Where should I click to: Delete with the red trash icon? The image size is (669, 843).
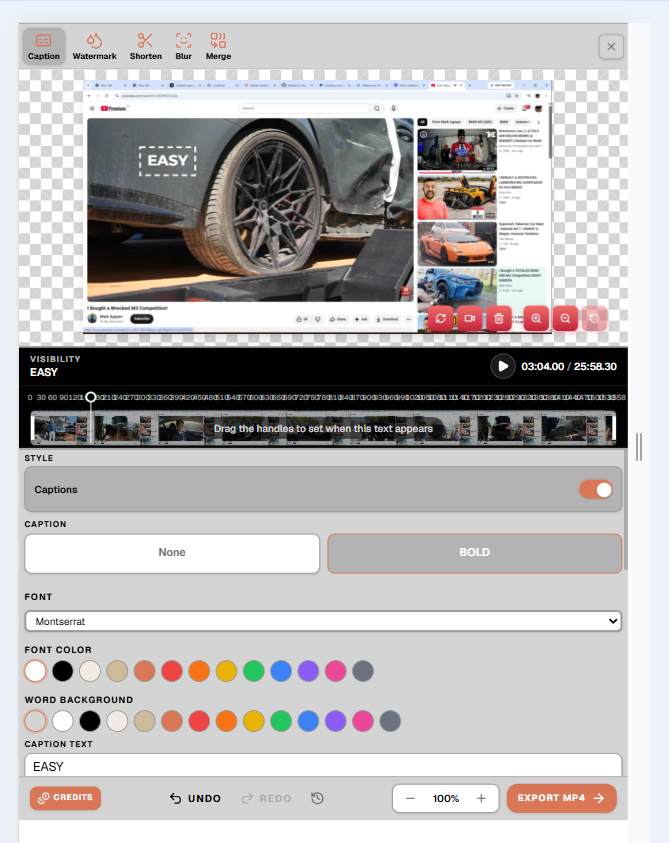tap(499, 318)
